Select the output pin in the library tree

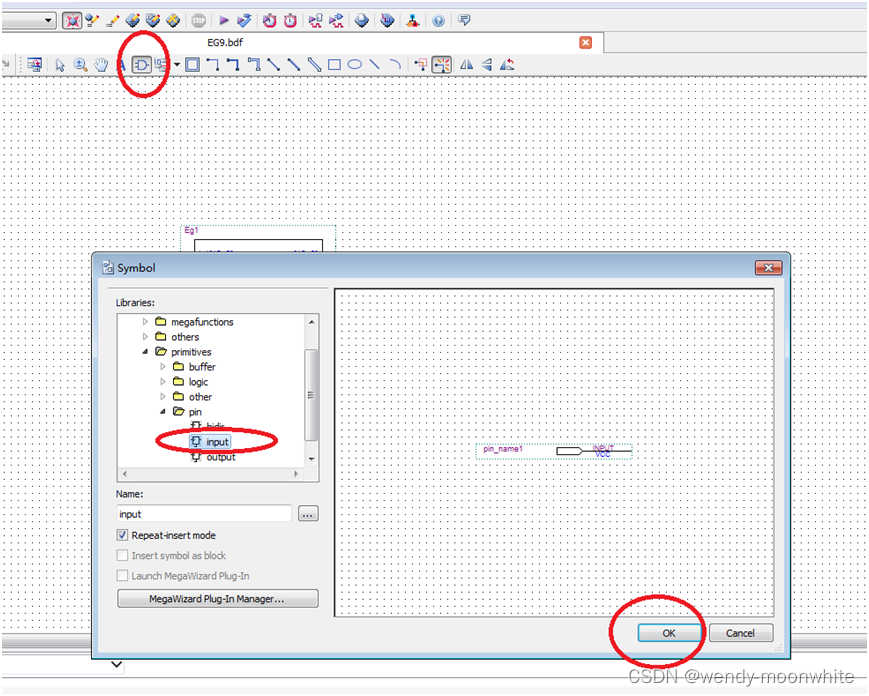pos(221,457)
